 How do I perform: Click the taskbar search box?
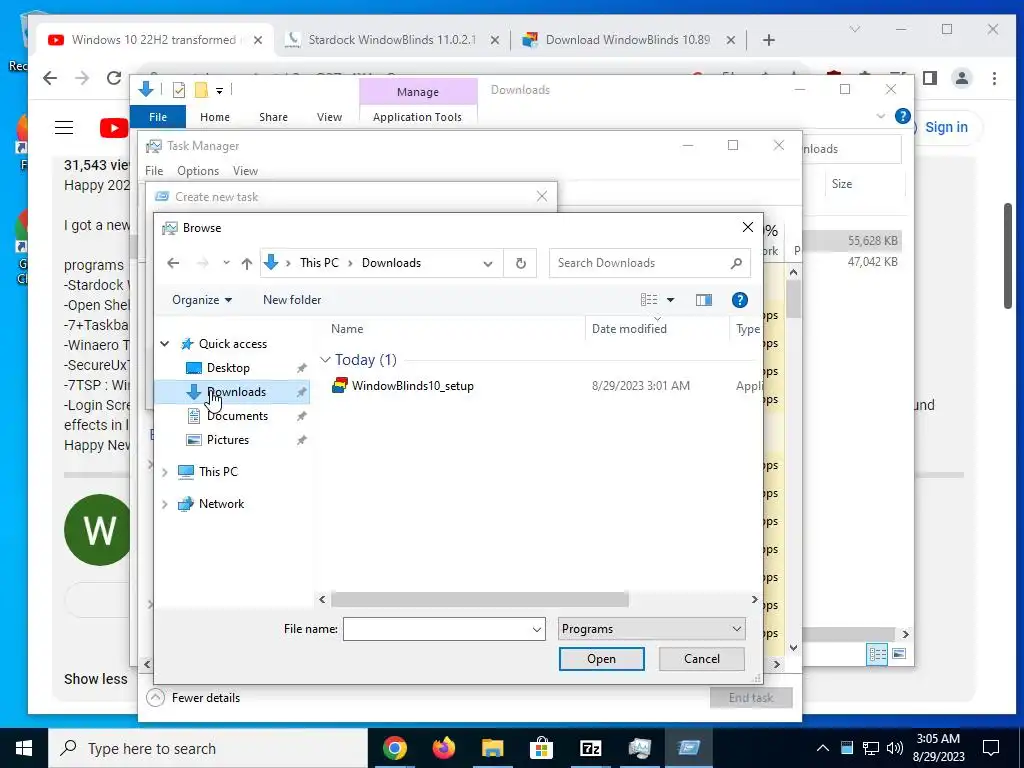pyautogui.click(x=208, y=748)
